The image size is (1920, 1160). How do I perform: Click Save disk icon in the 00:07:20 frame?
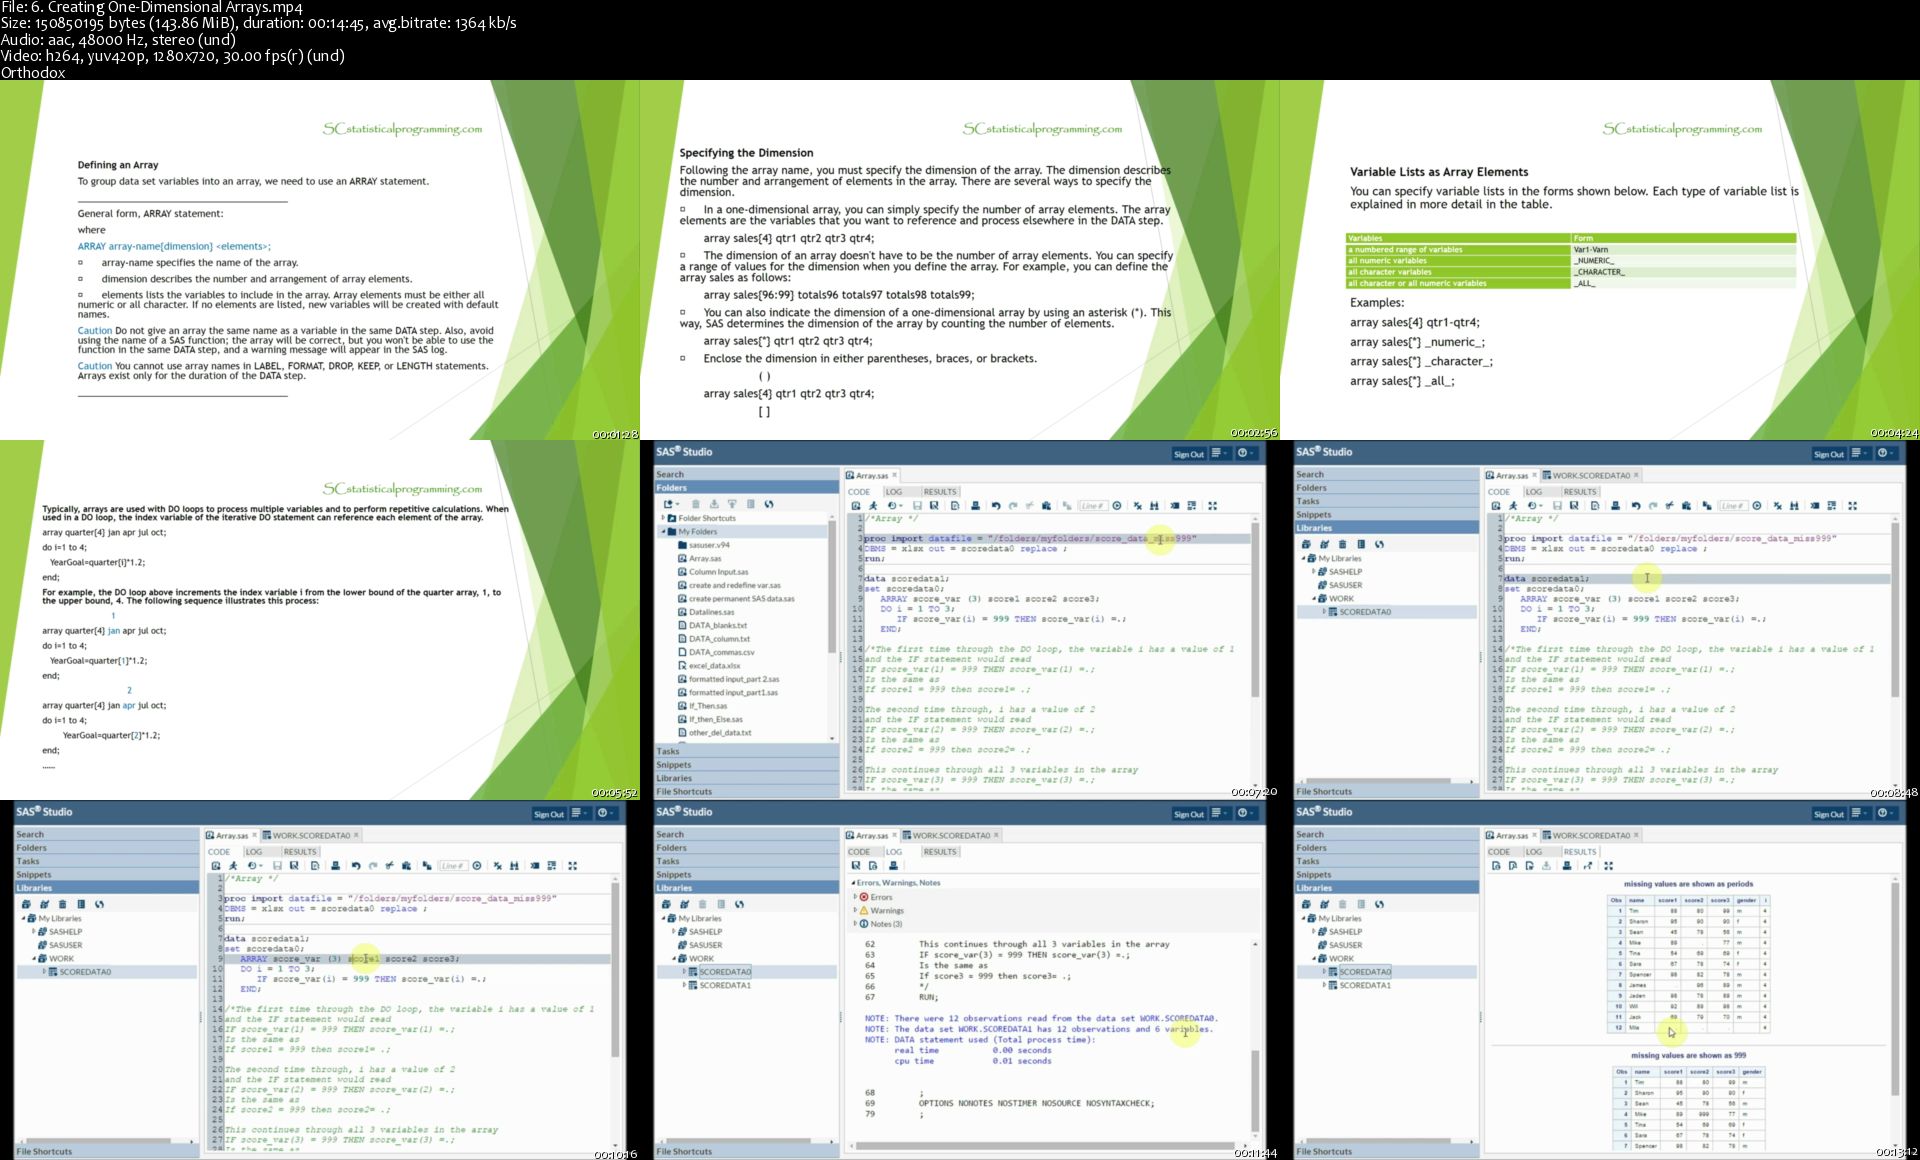(917, 506)
